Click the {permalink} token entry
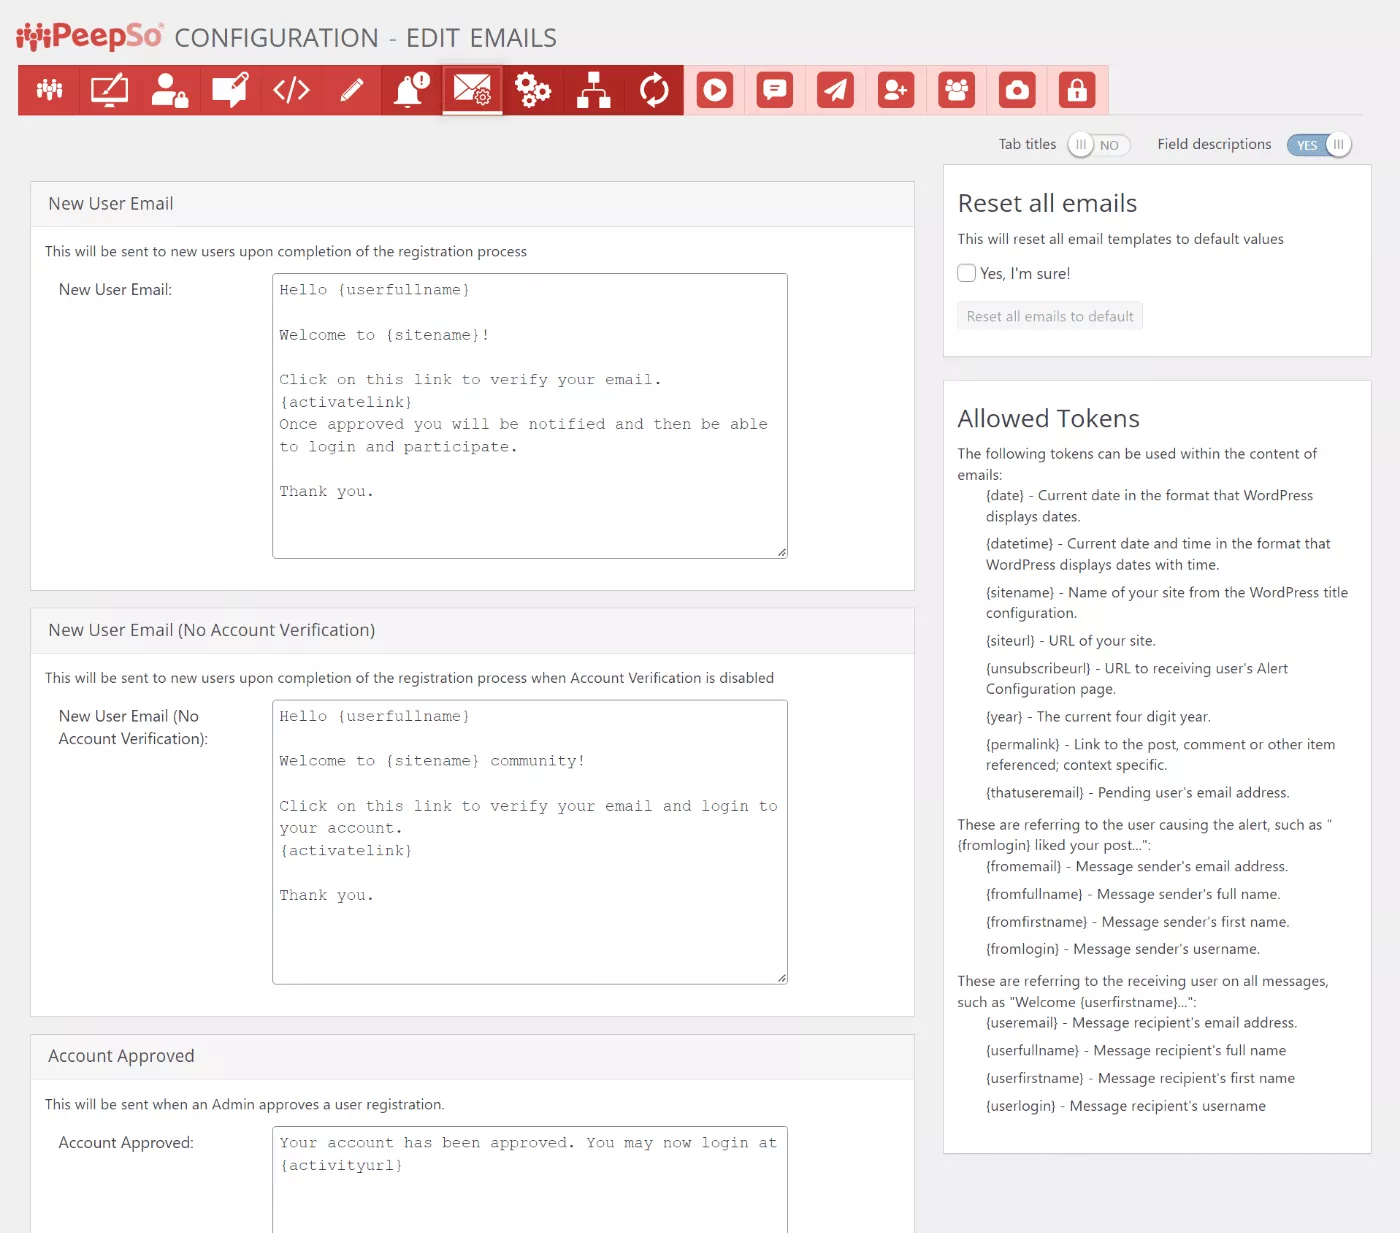Image resolution: width=1400 pixels, height=1233 pixels. tap(1160, 755)
